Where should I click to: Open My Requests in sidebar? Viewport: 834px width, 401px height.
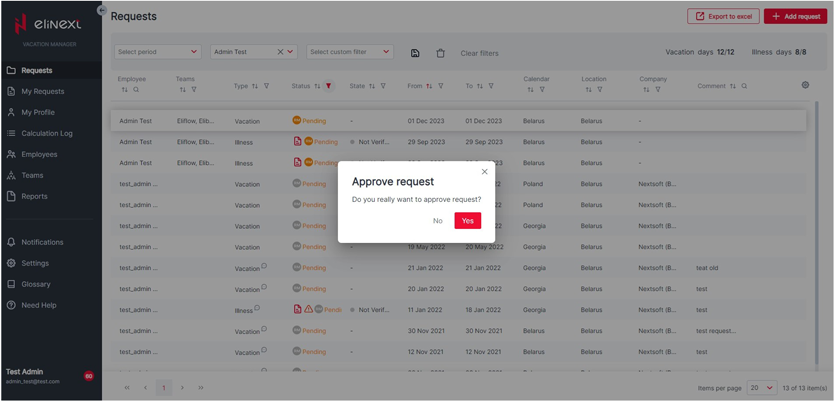(x=43, y=91)
